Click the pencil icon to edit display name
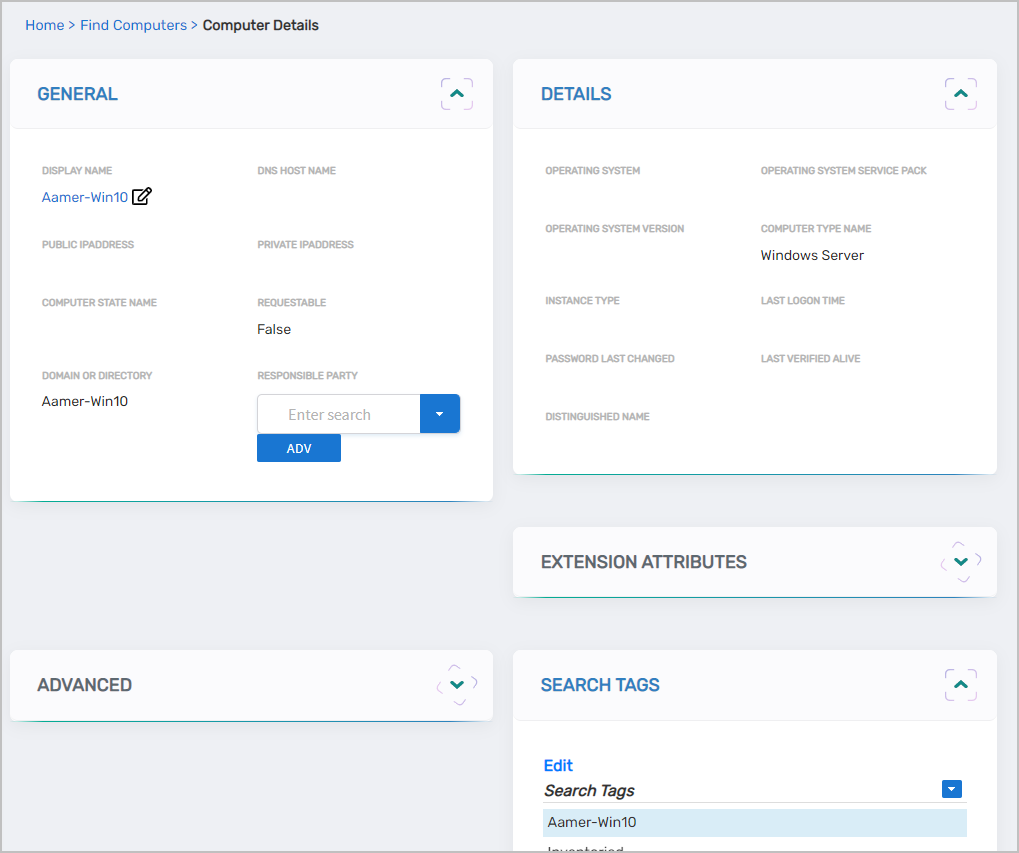 [x=142, y=197]
